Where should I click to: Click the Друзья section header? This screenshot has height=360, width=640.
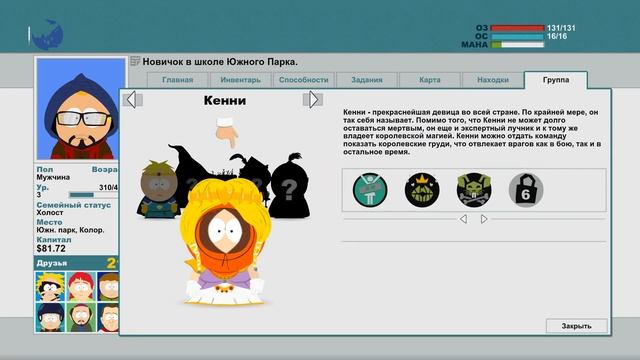[x=76, y=263]
